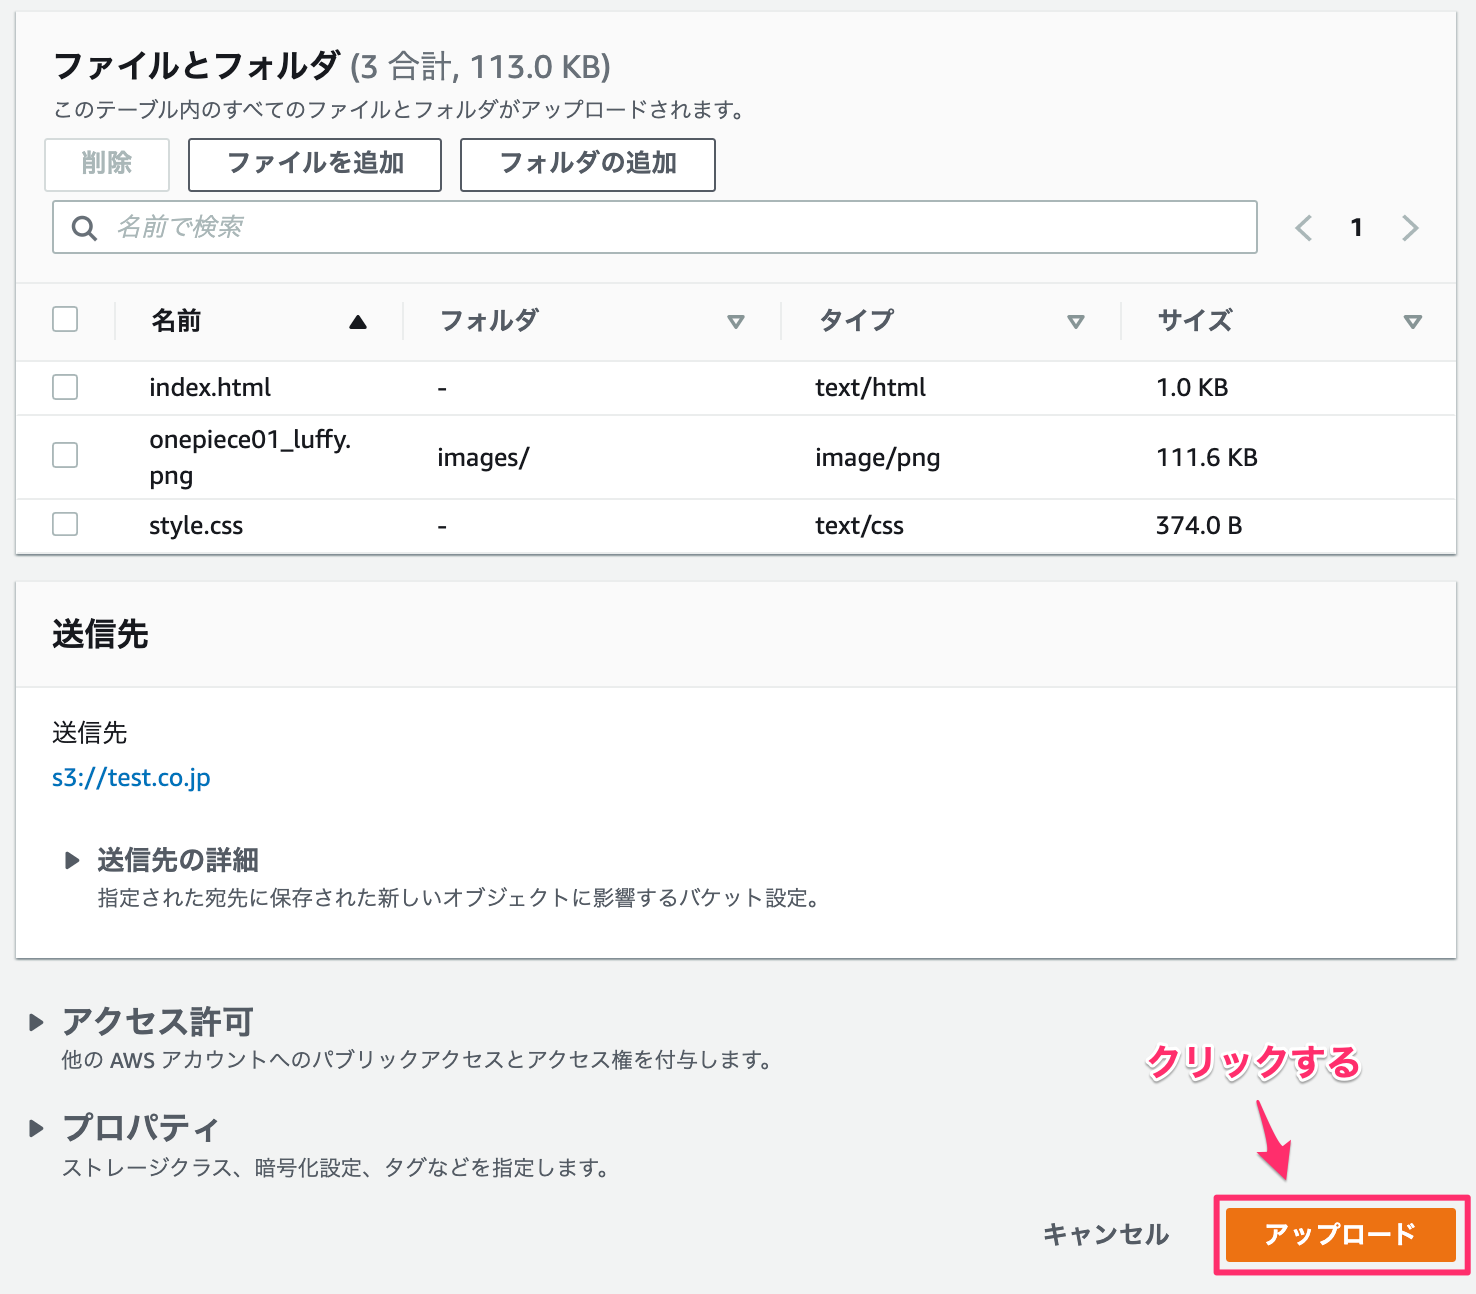Open the タイプ column filter arrow
The height and width of the screenshot is (1294, 1476).
coord(1077,322)
